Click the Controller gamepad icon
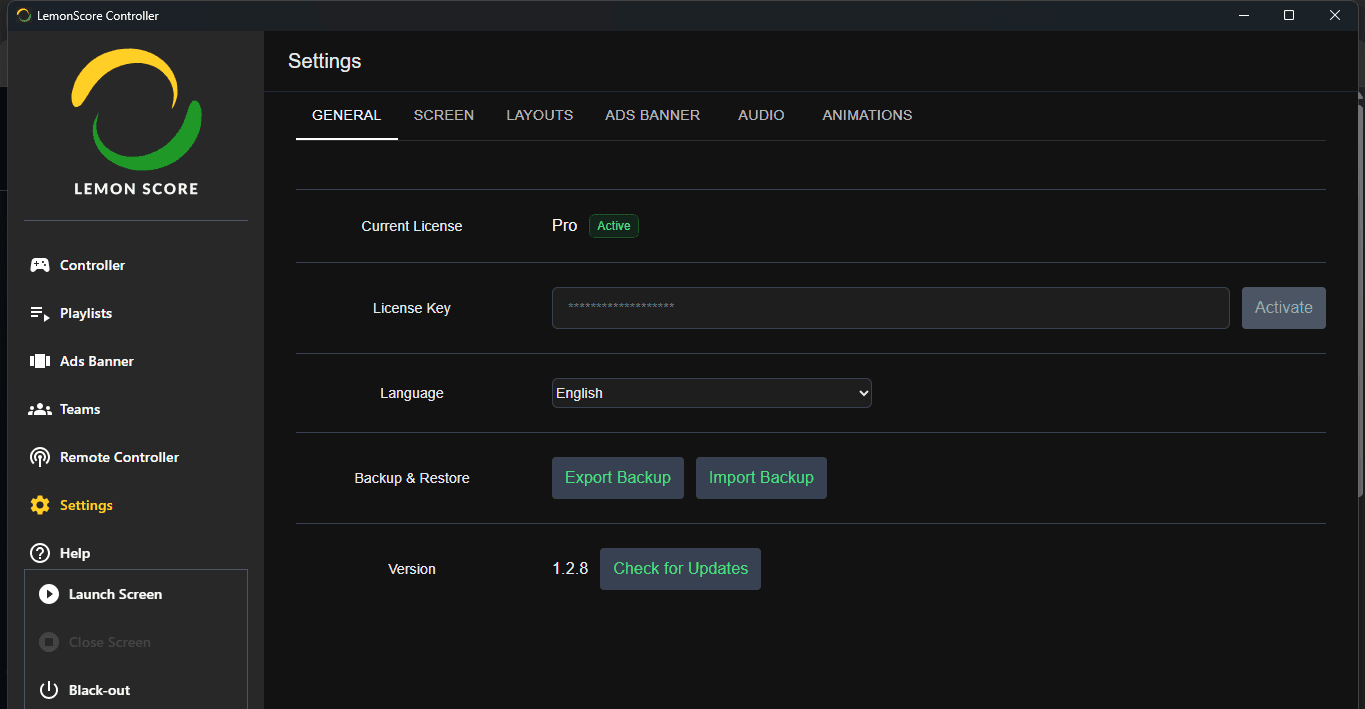 coord(40,265)
